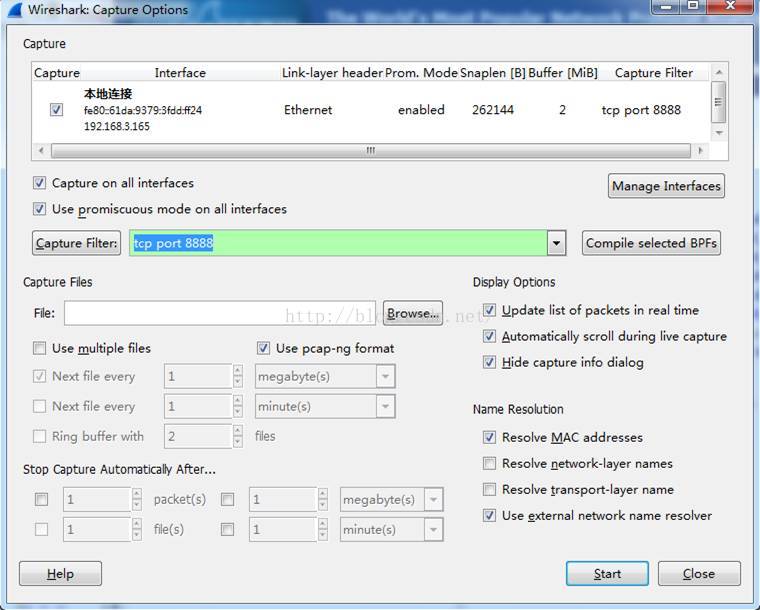Click Browse... button for capture file

(x=412, y=313)
